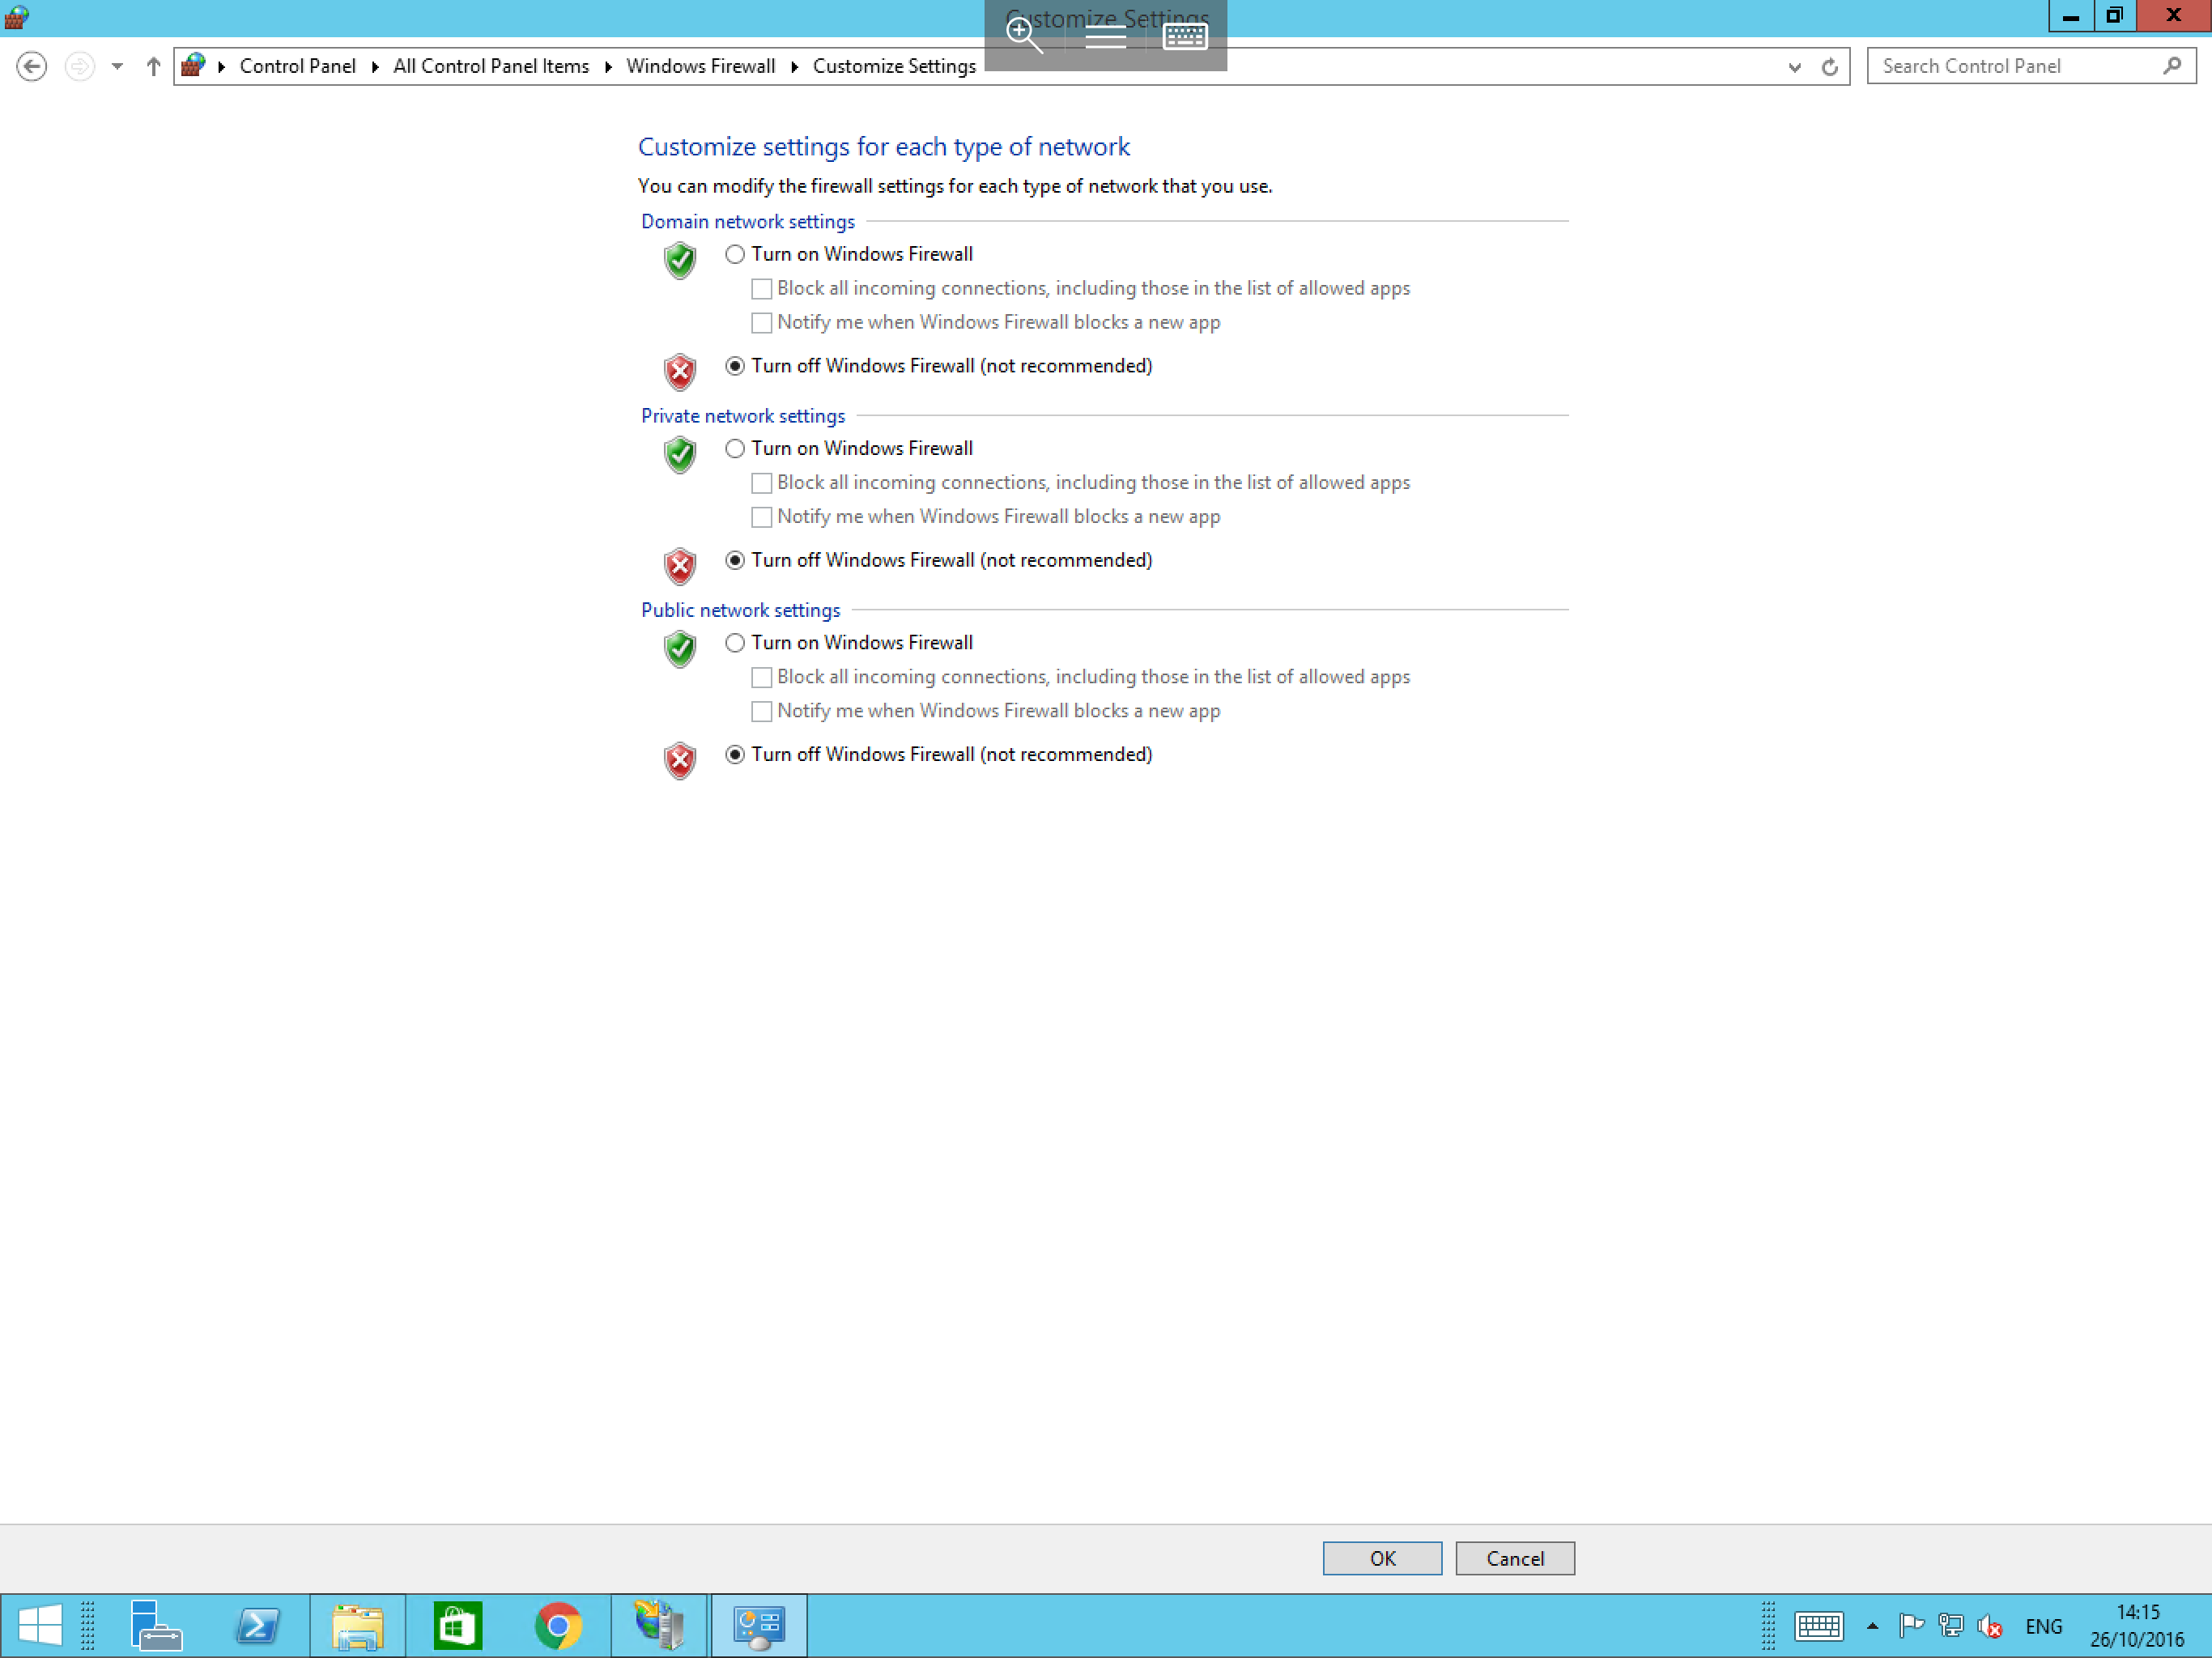The width and height of the screenshot is (2212, 1658).
Task: Click the network status tray icon
Action: point(1951,1626)
